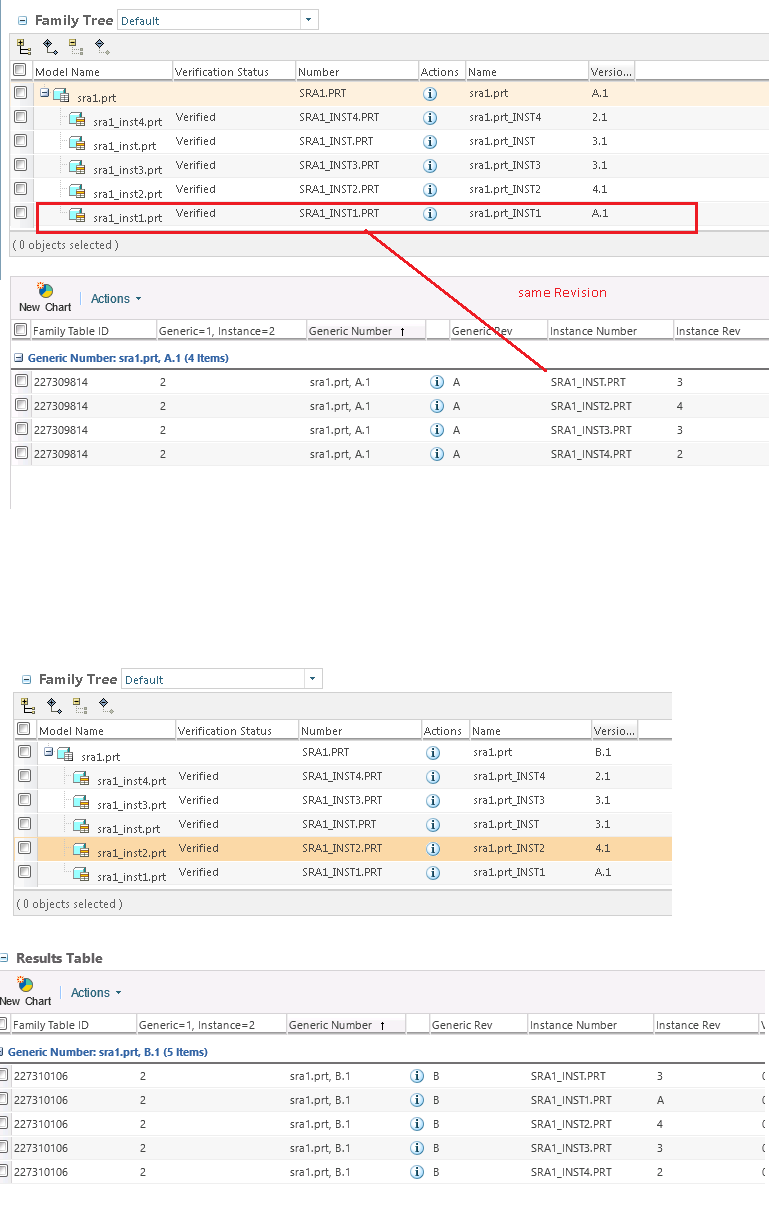Viewport: 769px width, 1230px height.
Task: Open info icon for SRA1_INST2.PRT in A.1 tree
Action: [x=430, y=190]
